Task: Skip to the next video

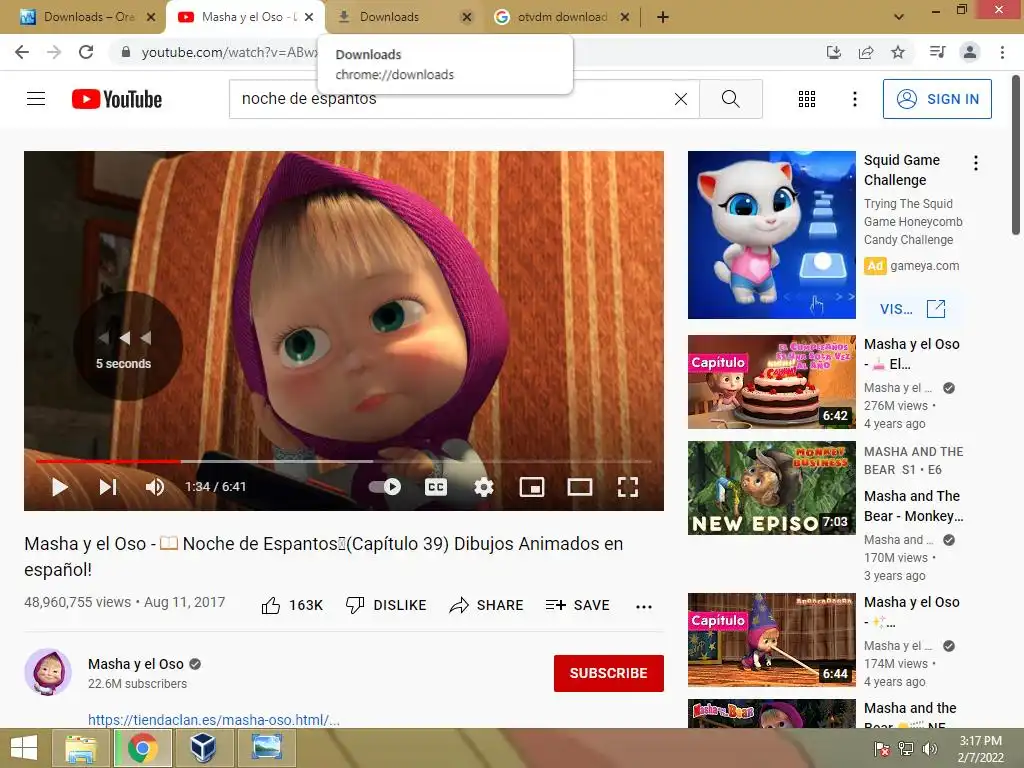Action: pyautogui.click(x=108, y=487)
